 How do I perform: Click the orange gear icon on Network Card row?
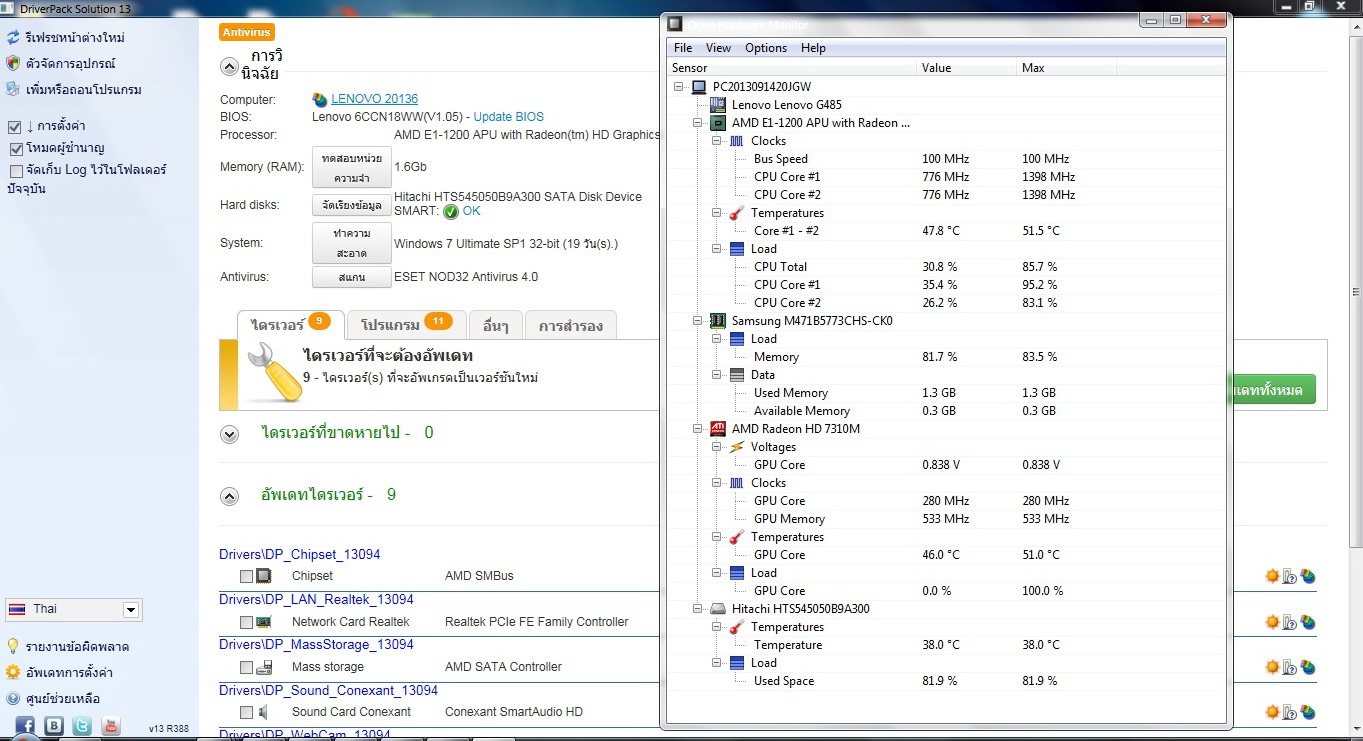1272,622
